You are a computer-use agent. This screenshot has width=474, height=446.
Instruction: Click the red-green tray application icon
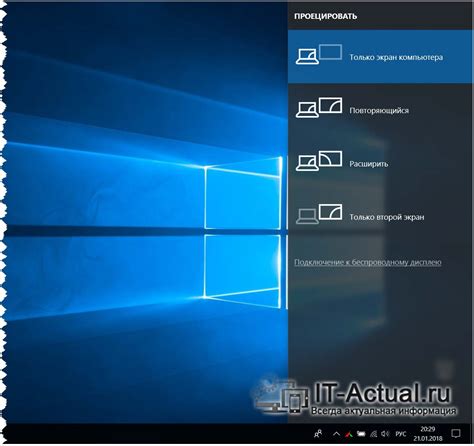coord(349,434)
